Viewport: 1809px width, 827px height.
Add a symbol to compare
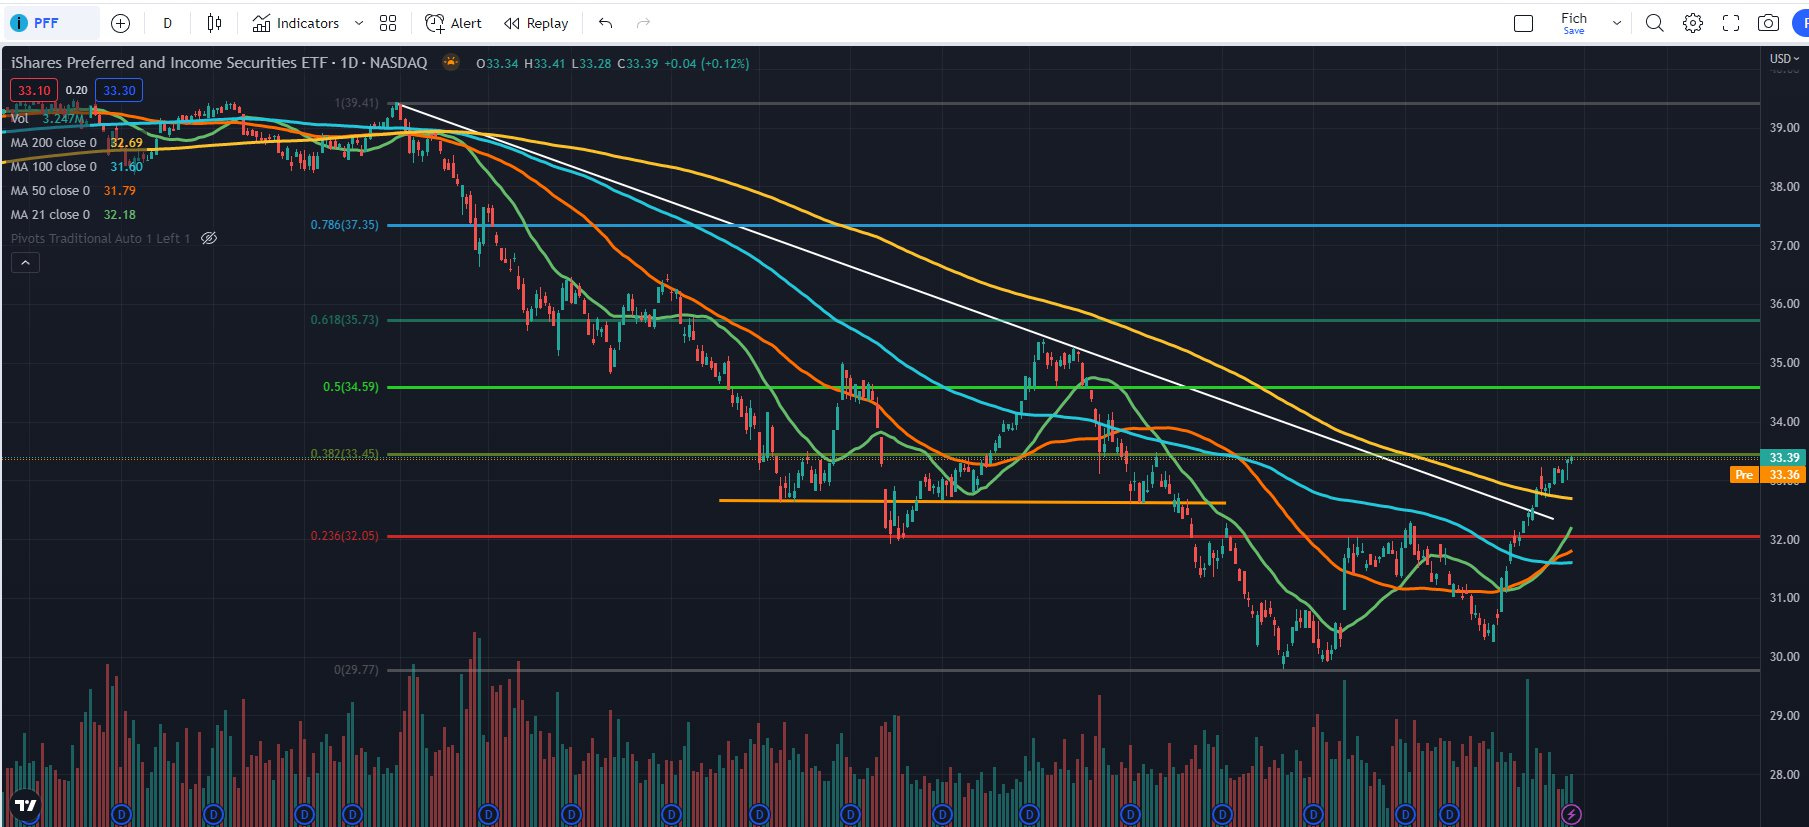point(120,23)
